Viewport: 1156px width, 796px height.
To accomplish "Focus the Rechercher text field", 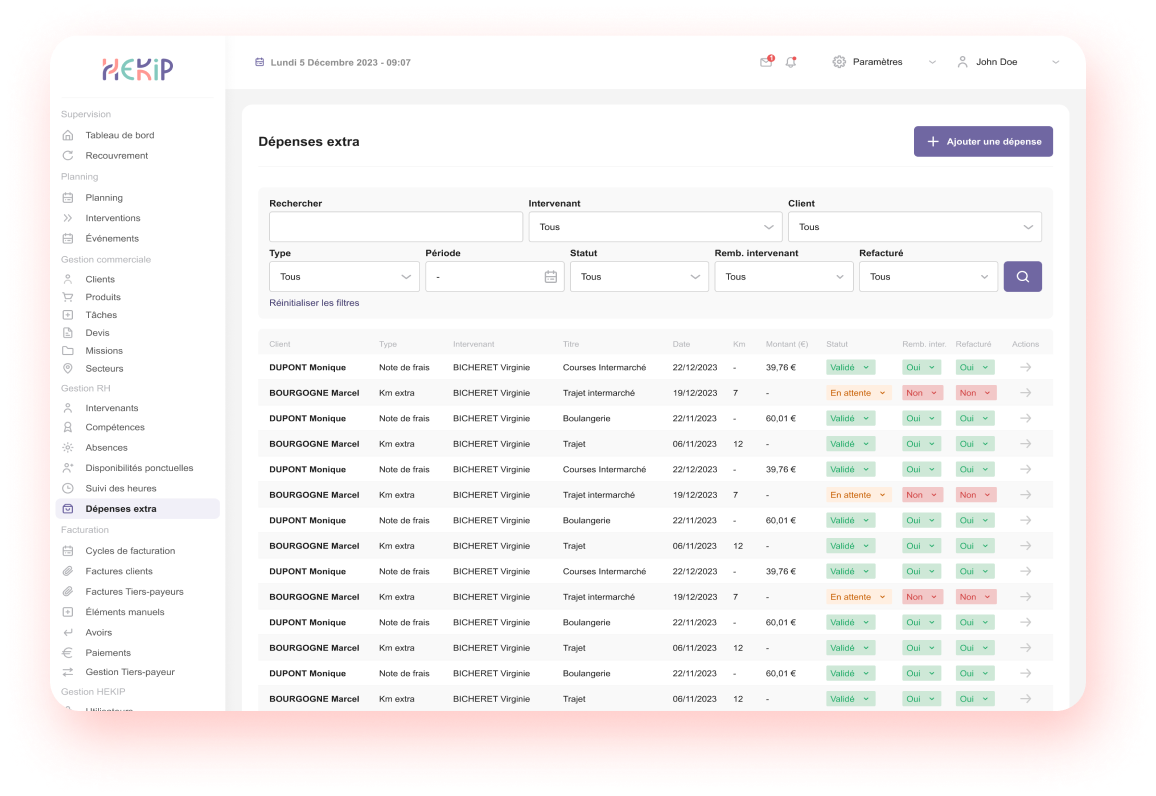I will [395, 227].
